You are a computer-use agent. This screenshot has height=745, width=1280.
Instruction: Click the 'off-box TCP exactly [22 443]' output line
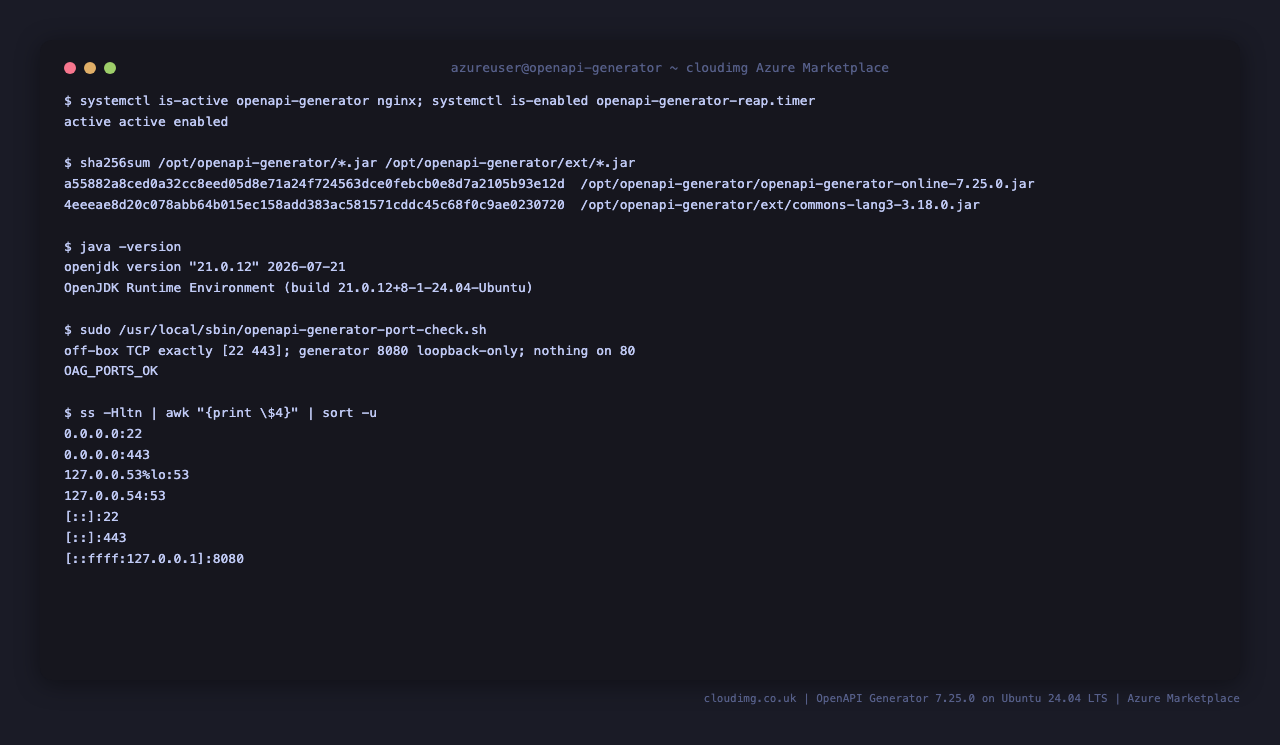pyautogui.click(x=350, y=351)
